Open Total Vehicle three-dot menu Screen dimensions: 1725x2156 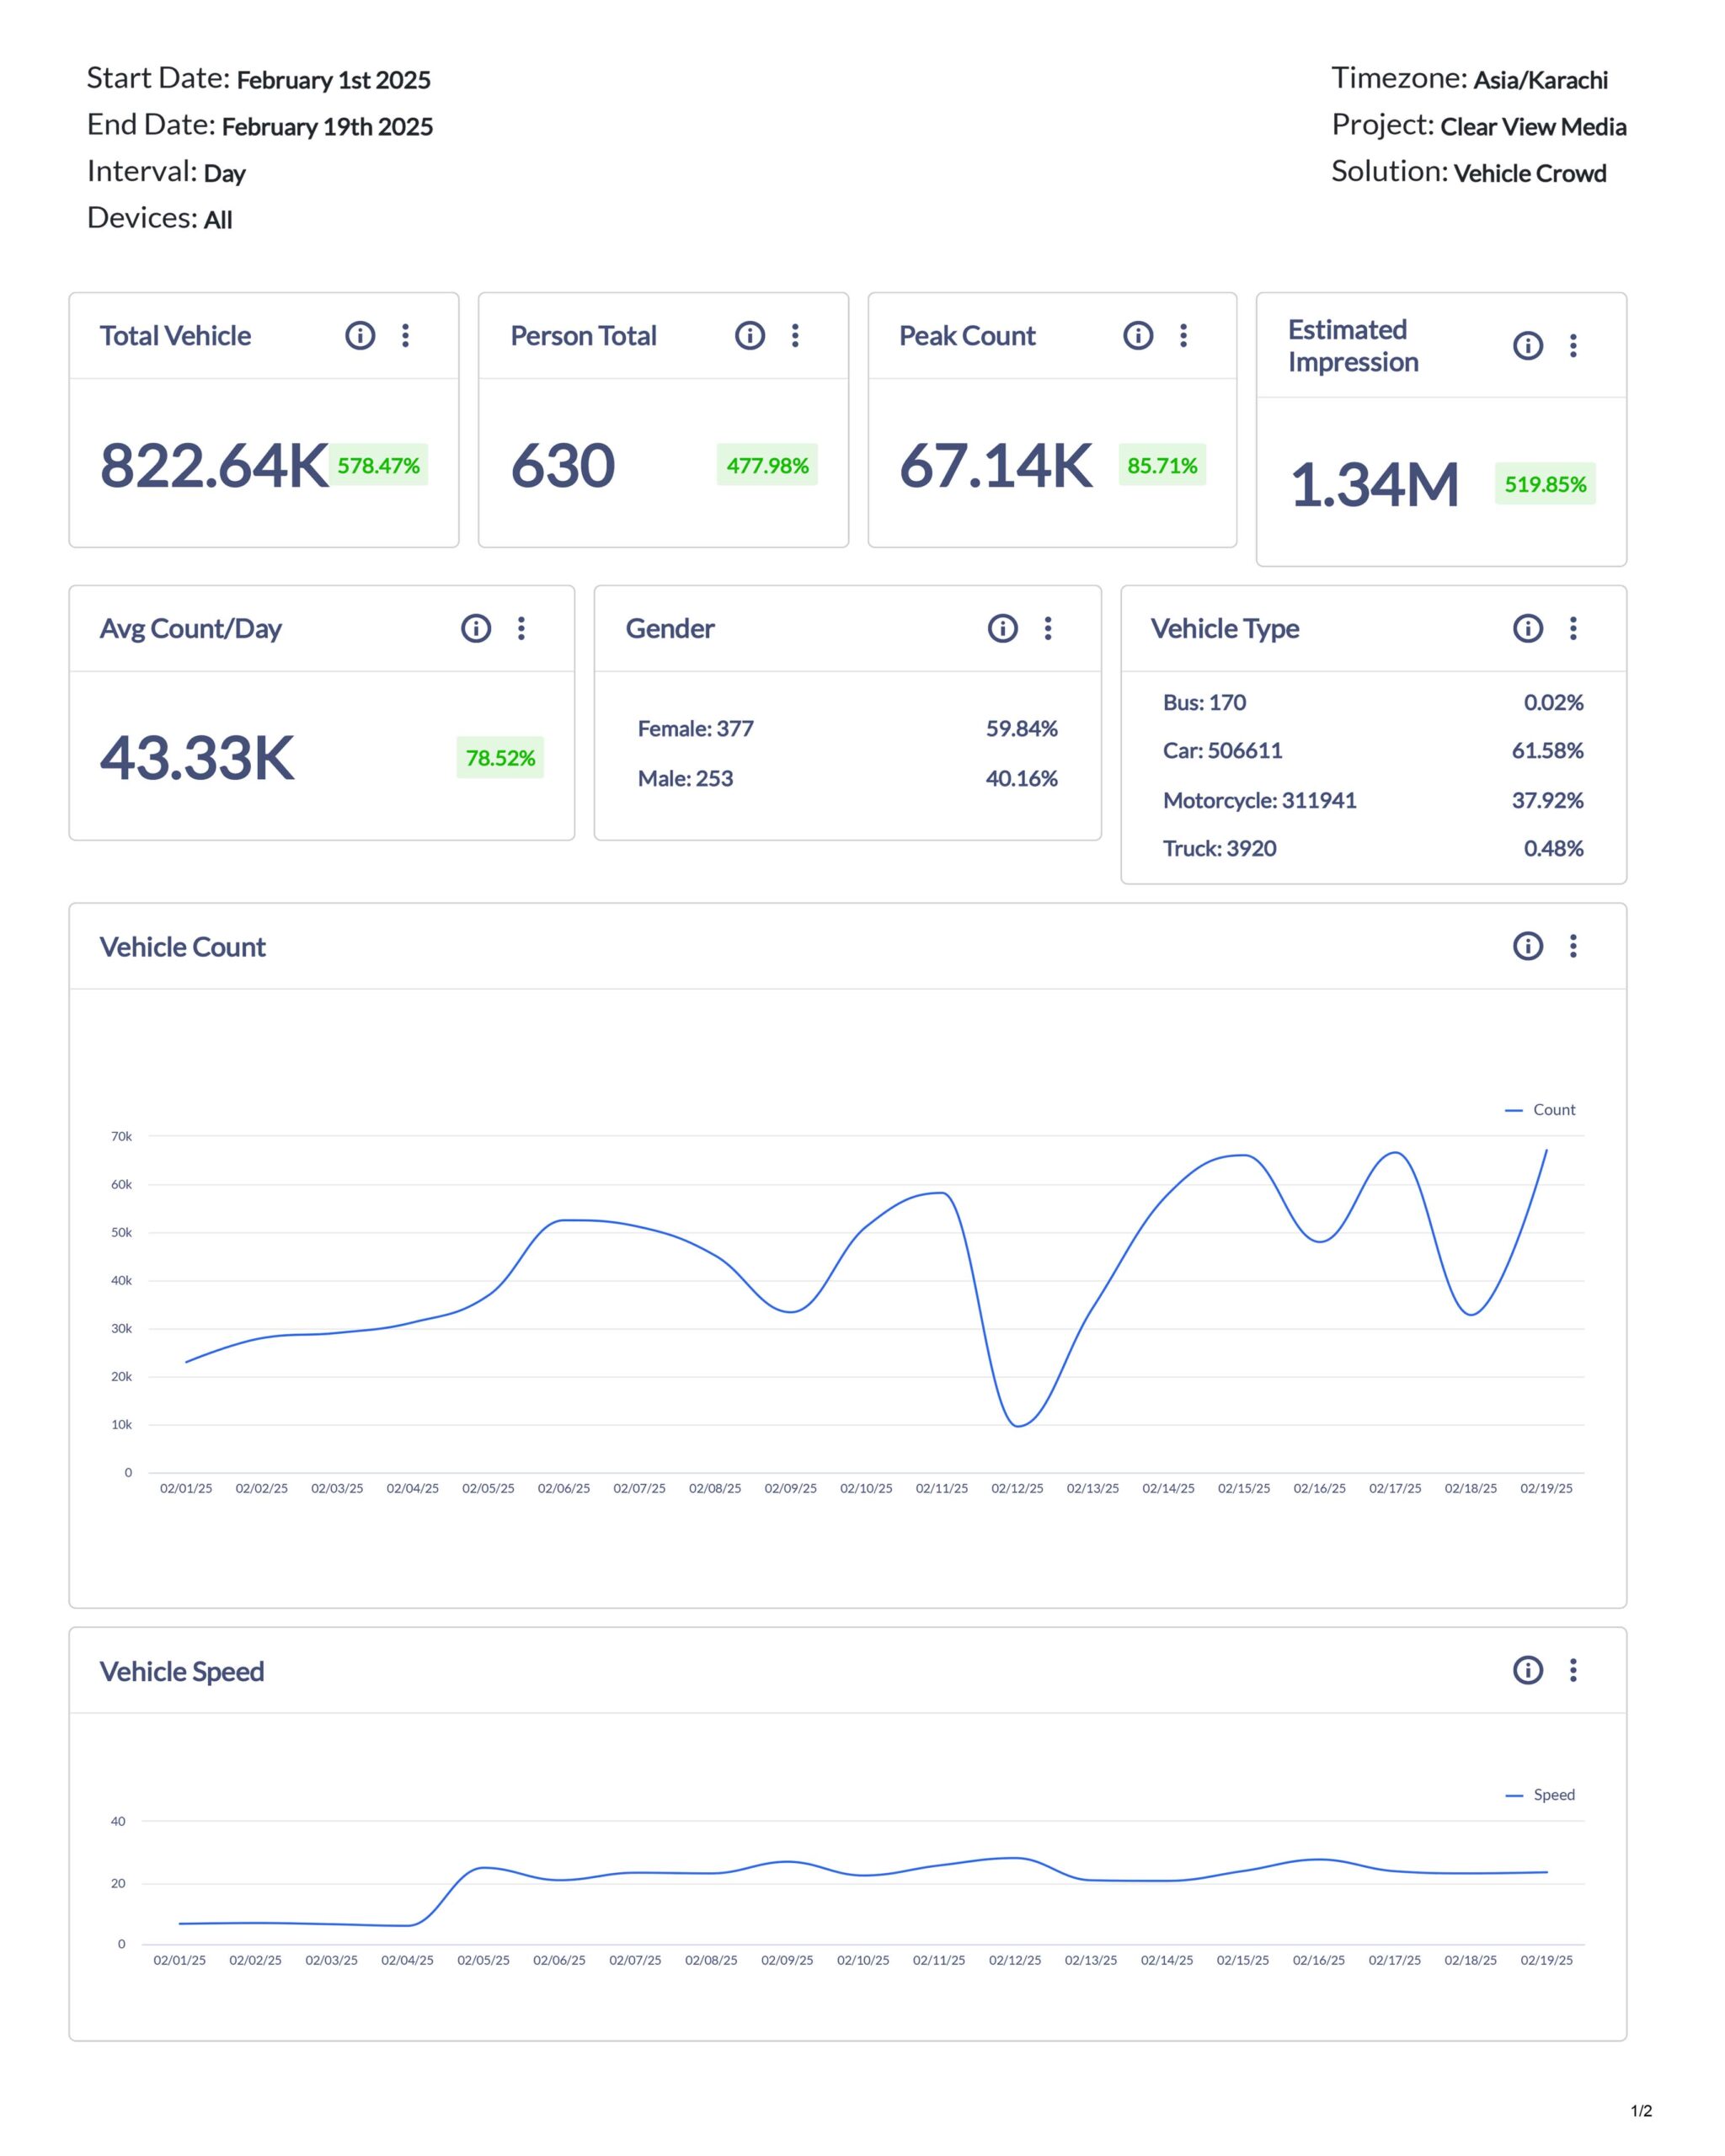(x=405, y=335)
